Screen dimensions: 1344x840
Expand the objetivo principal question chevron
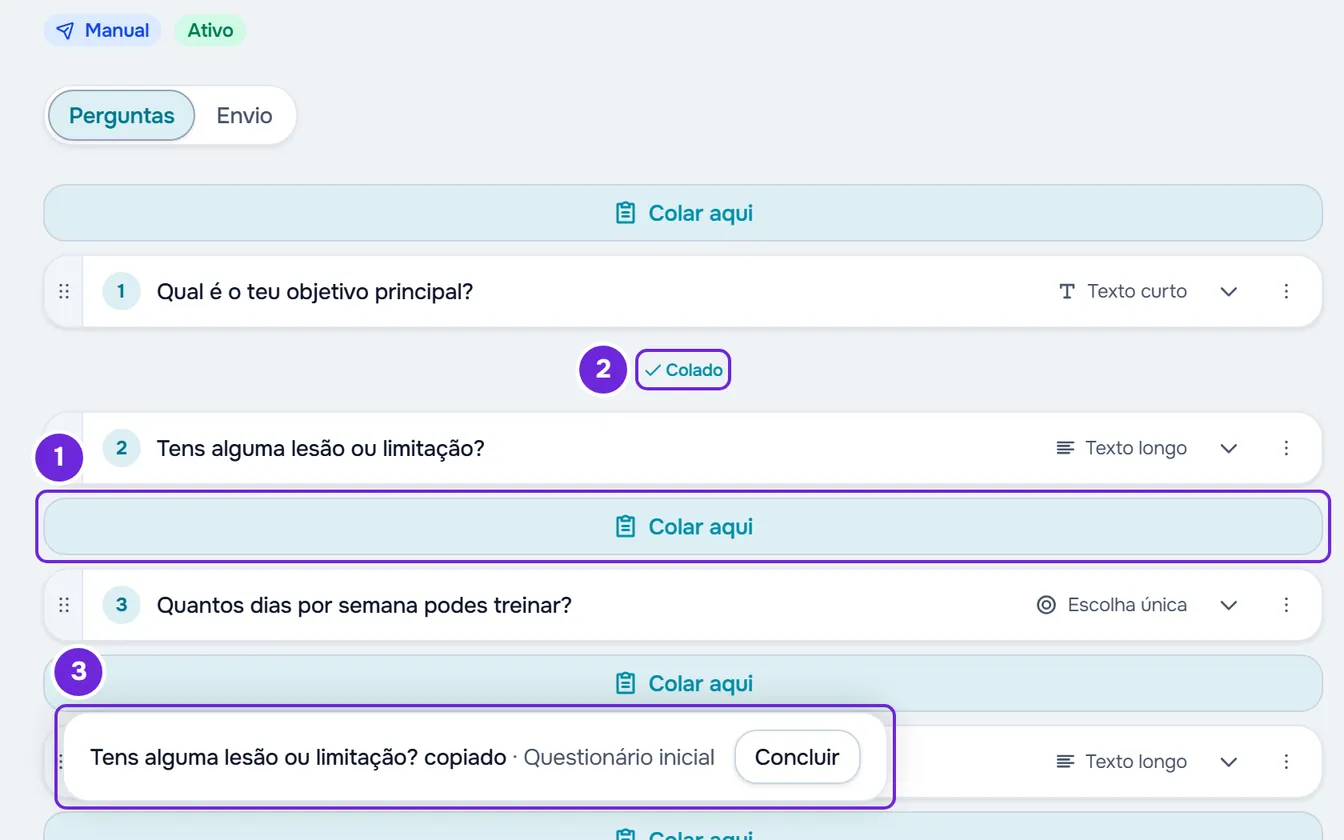pos(1229,292)
